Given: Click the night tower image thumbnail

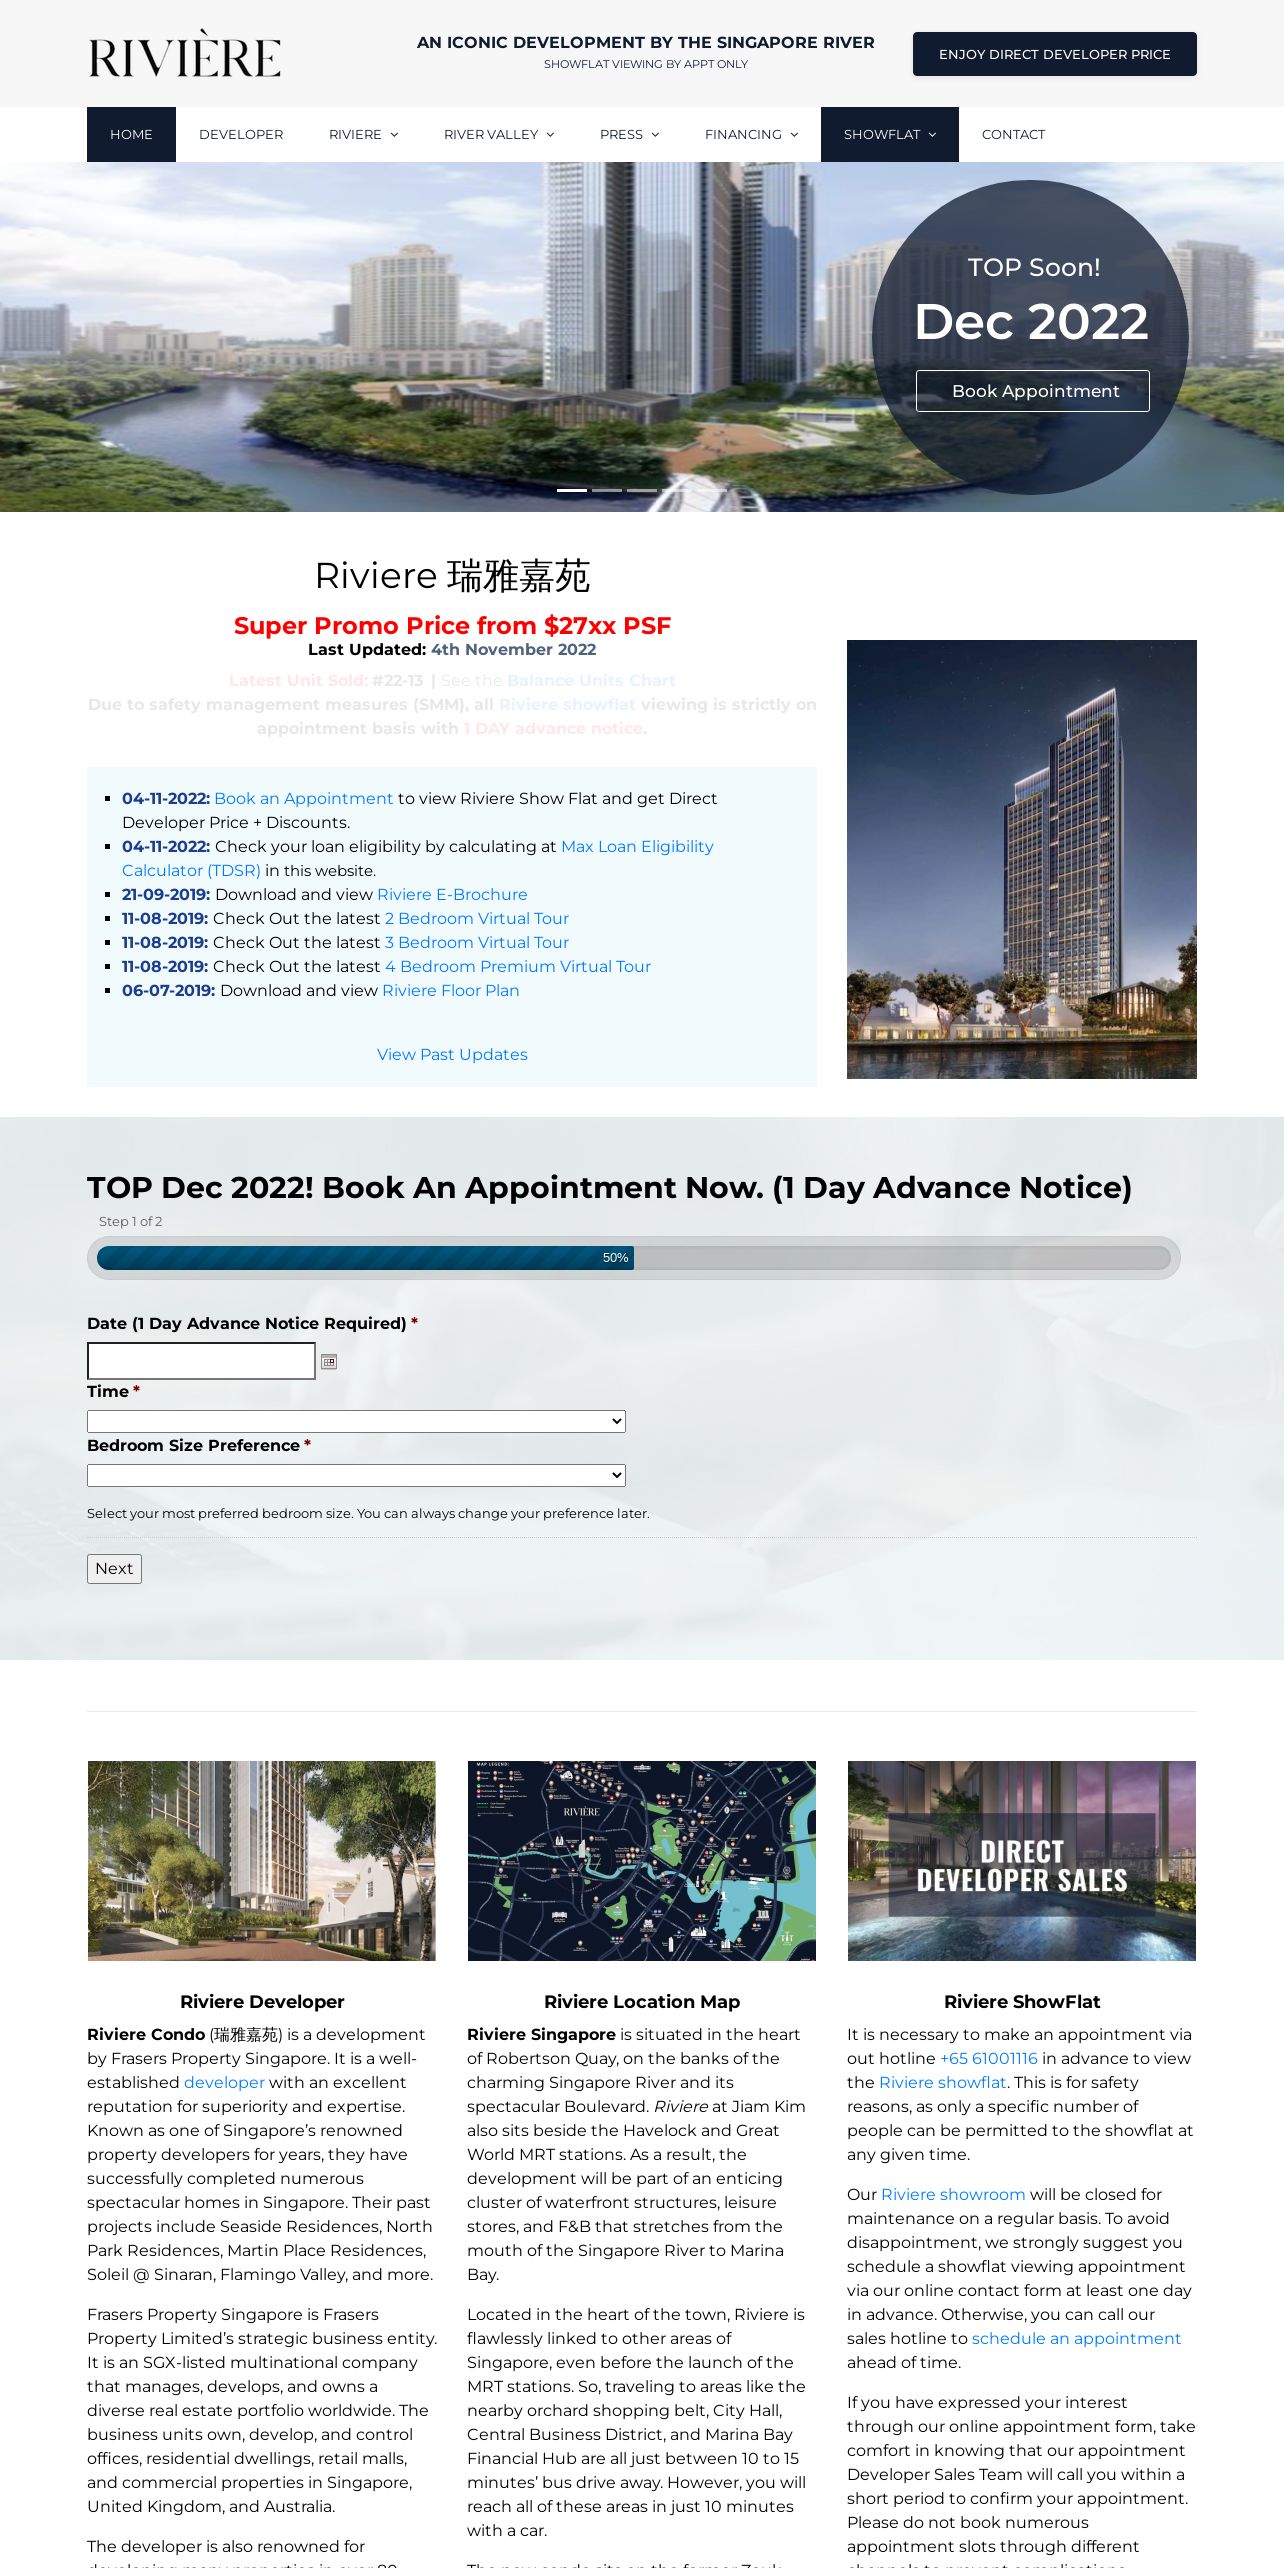Looking at the screenshot, I should pyautogui.click(x=1022, y=859).
